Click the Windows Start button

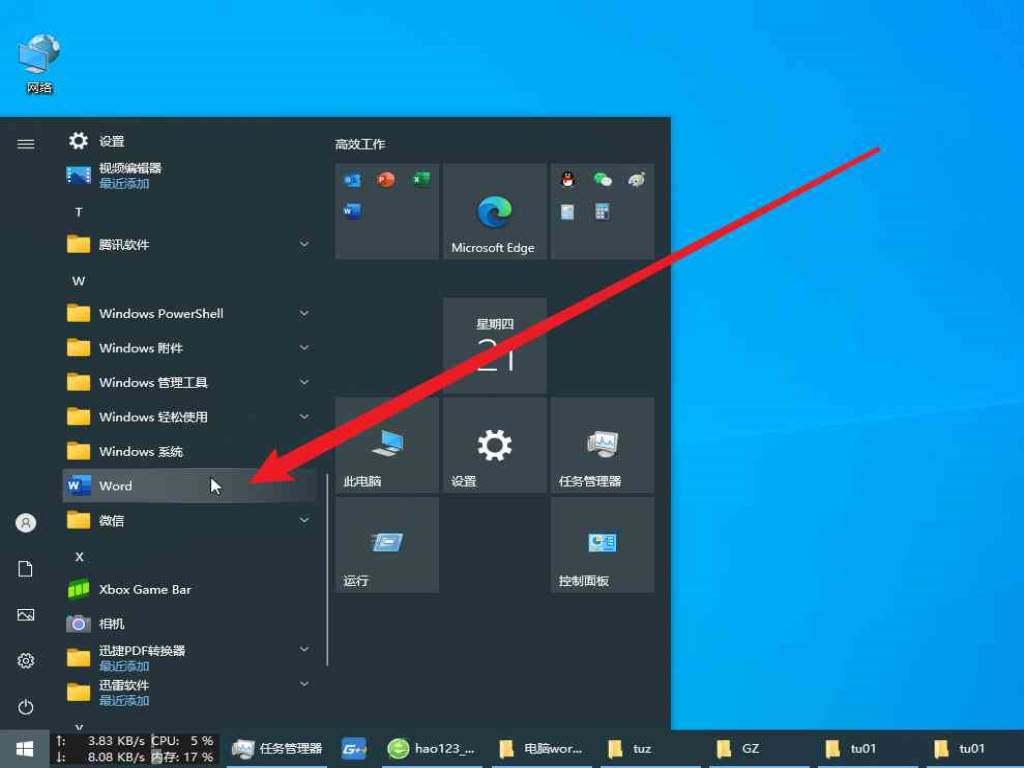25,749
